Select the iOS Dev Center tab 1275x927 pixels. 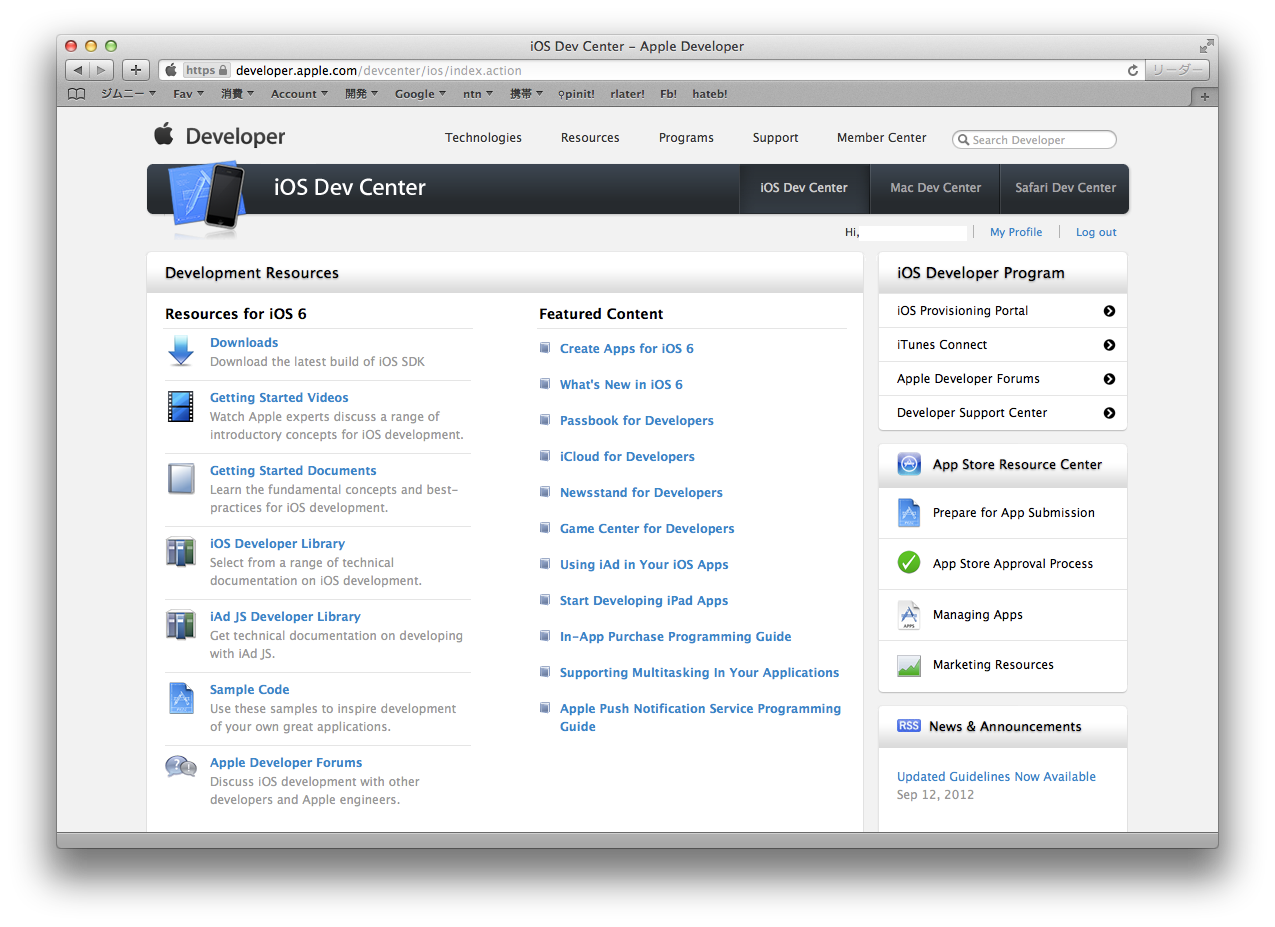(804, 188)
